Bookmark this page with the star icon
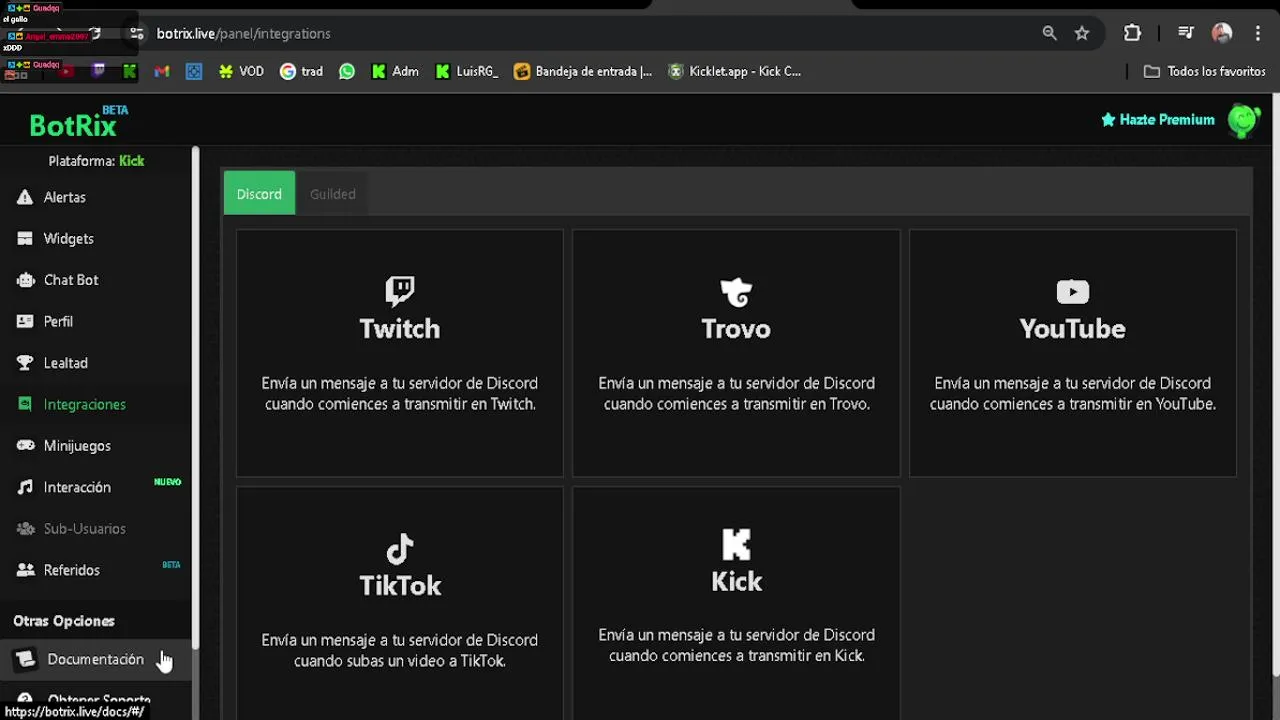This screenshot has height=720, width=1280. tap(1082, 33)
